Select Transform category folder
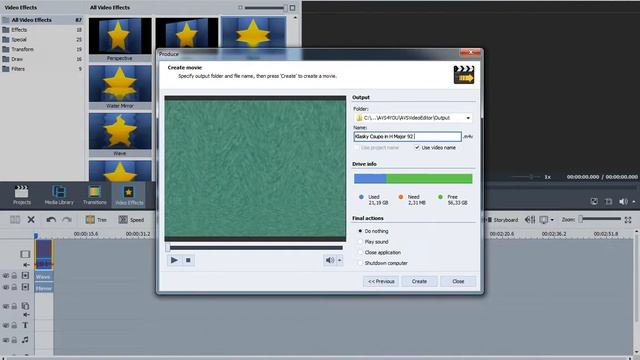The image size is (640, 360). (42, 49)
